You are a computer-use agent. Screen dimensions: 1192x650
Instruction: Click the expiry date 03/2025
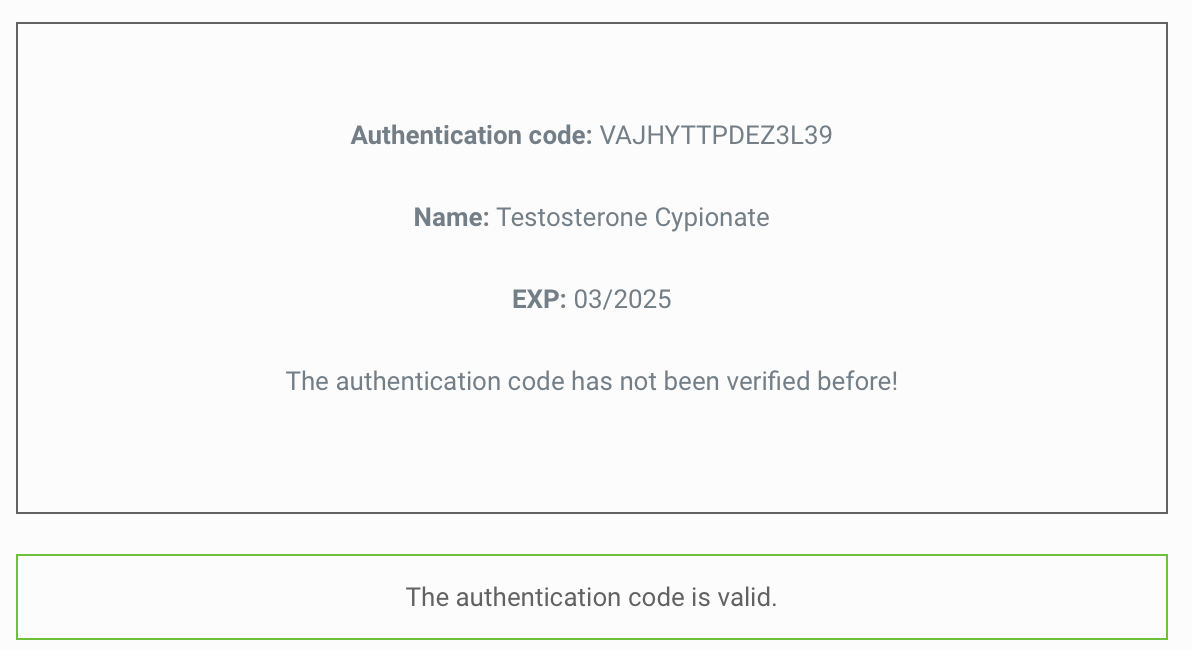622,300
